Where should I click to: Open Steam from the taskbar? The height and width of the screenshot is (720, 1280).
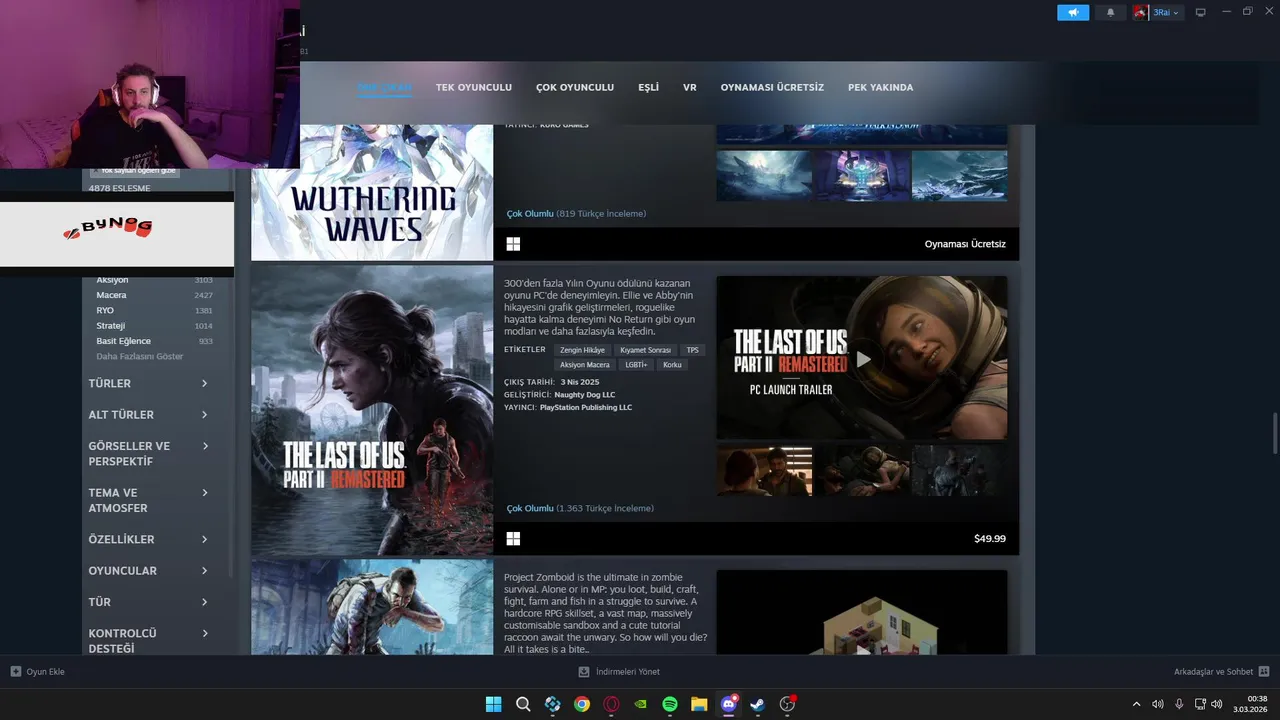(758, 704)
